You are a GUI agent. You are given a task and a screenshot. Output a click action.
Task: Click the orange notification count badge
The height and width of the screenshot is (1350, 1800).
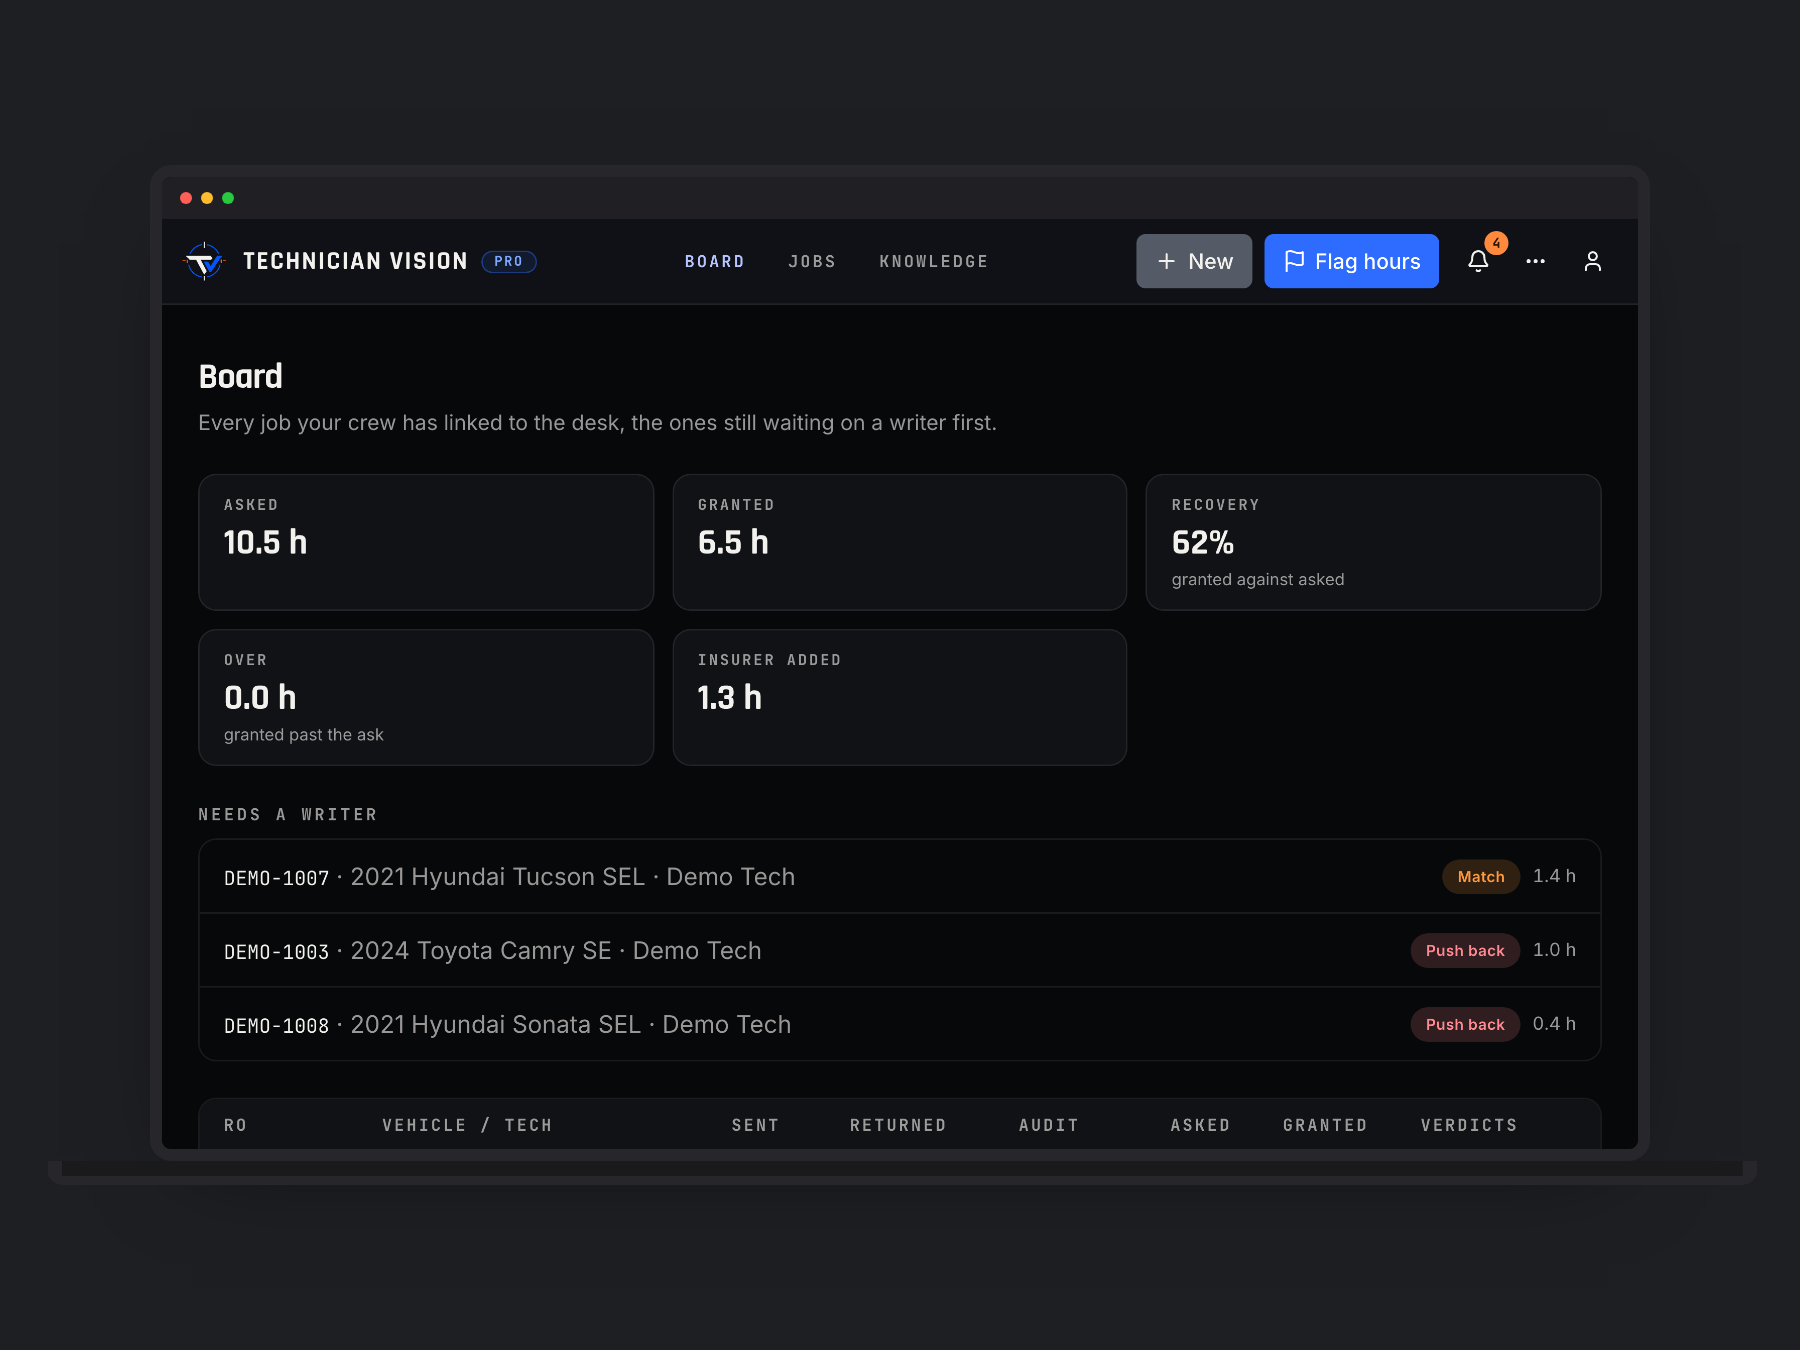1496,243
